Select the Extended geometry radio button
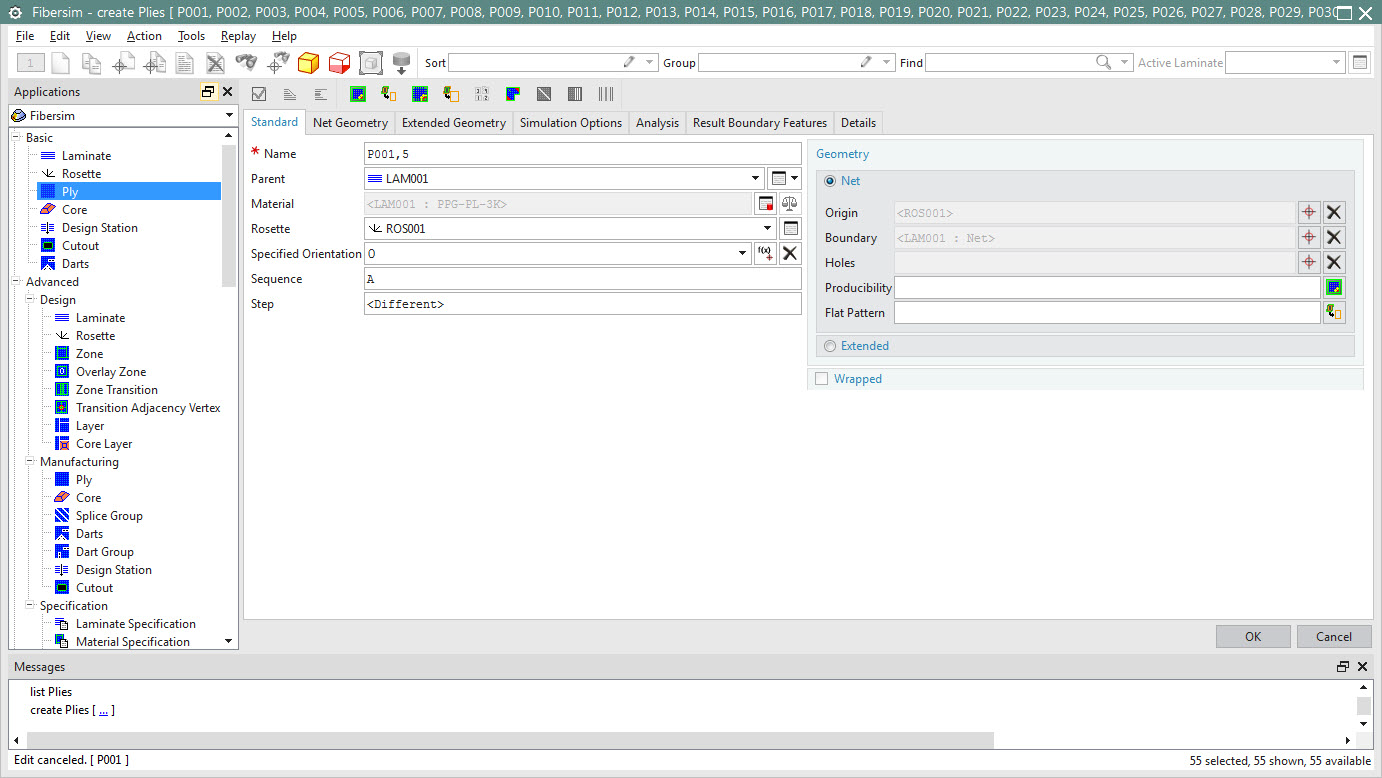The width and height of the screenshot is (1382, 778). tap(830, 345)
